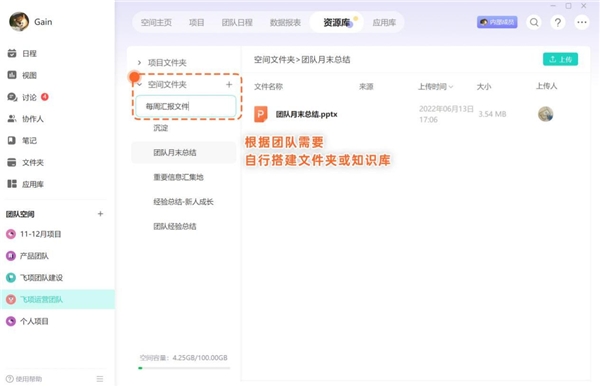This screenshot has width=600, height=387.
Task: Click the 使用帮助 link text
Action: coord(29,379)
